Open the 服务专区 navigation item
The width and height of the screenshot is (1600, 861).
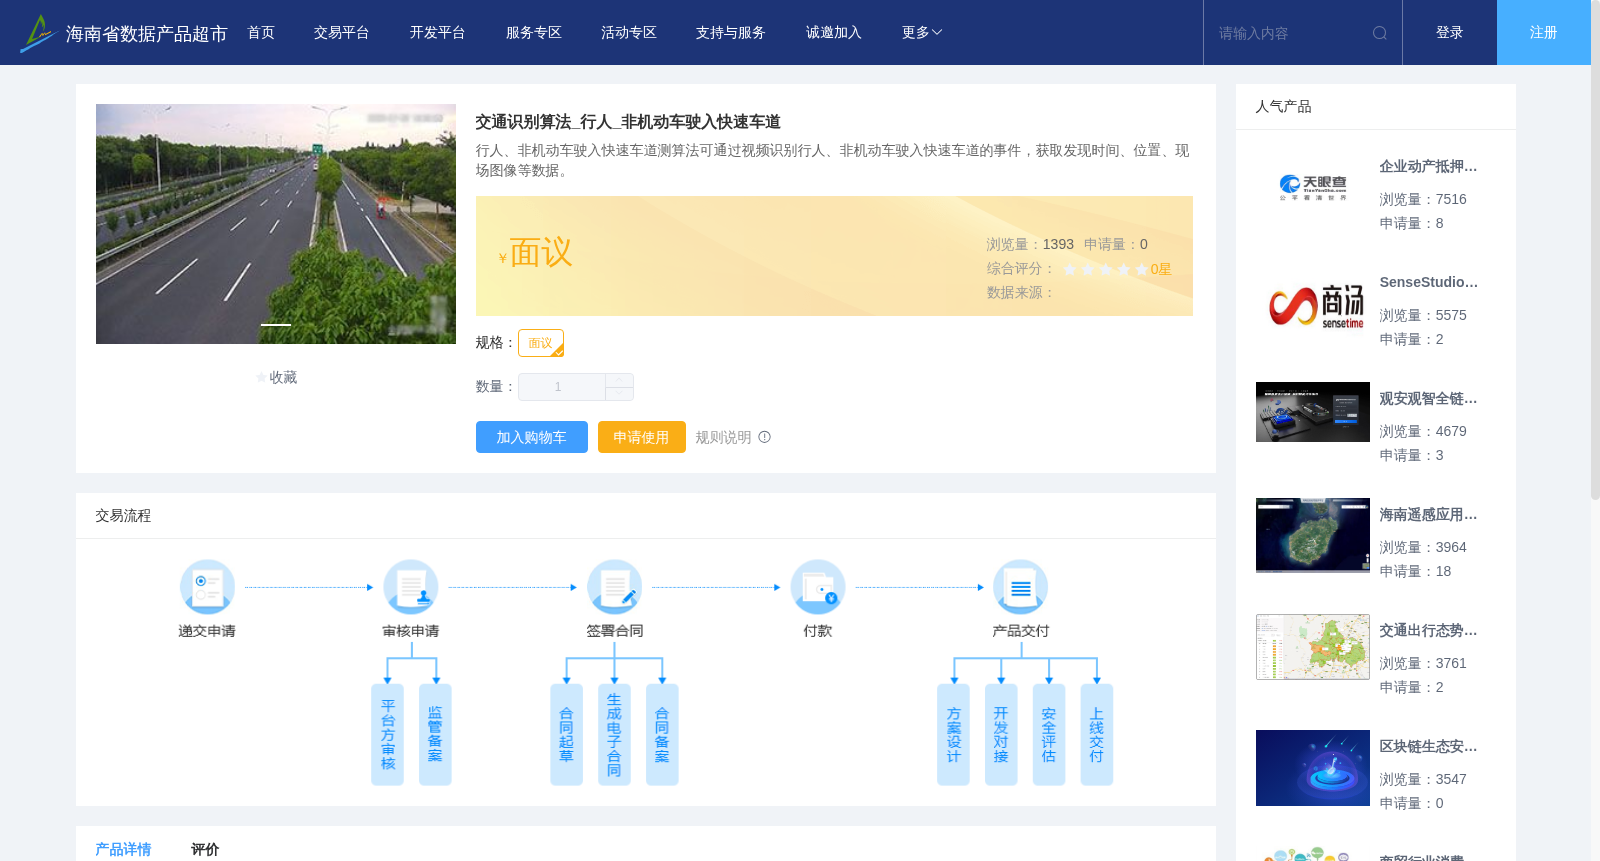pyautogui.click(x=534, y=33)
